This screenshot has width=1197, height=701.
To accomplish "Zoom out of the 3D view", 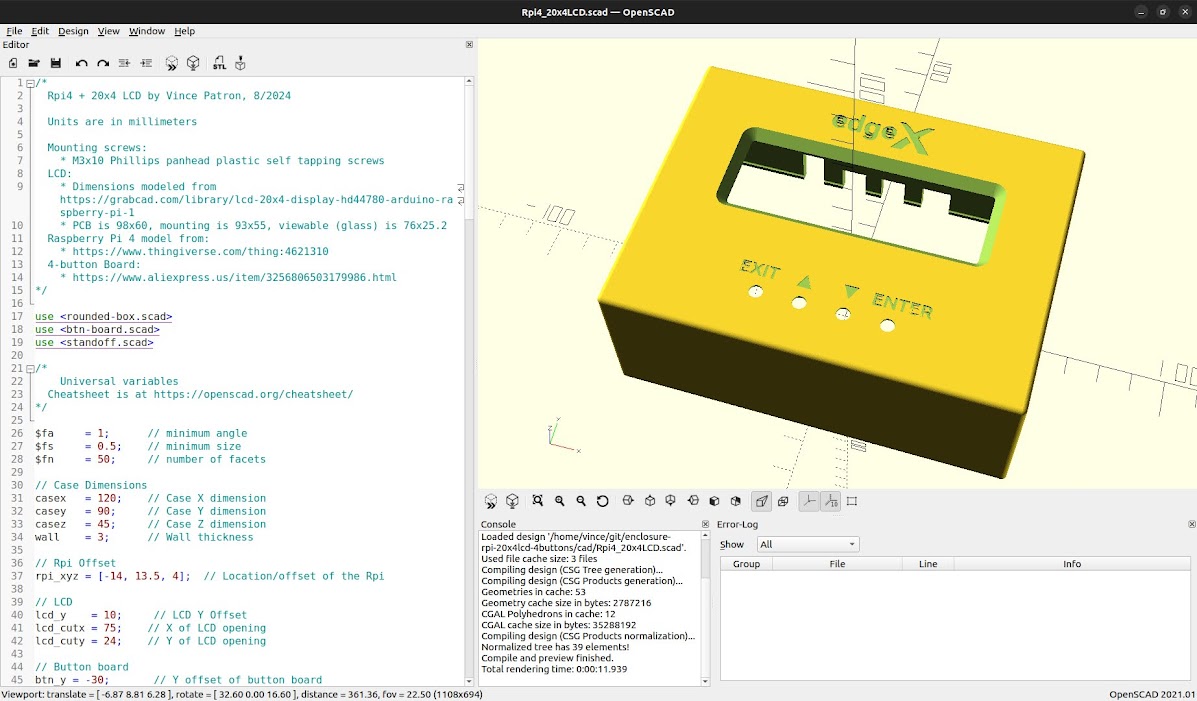I will [581, 501].
